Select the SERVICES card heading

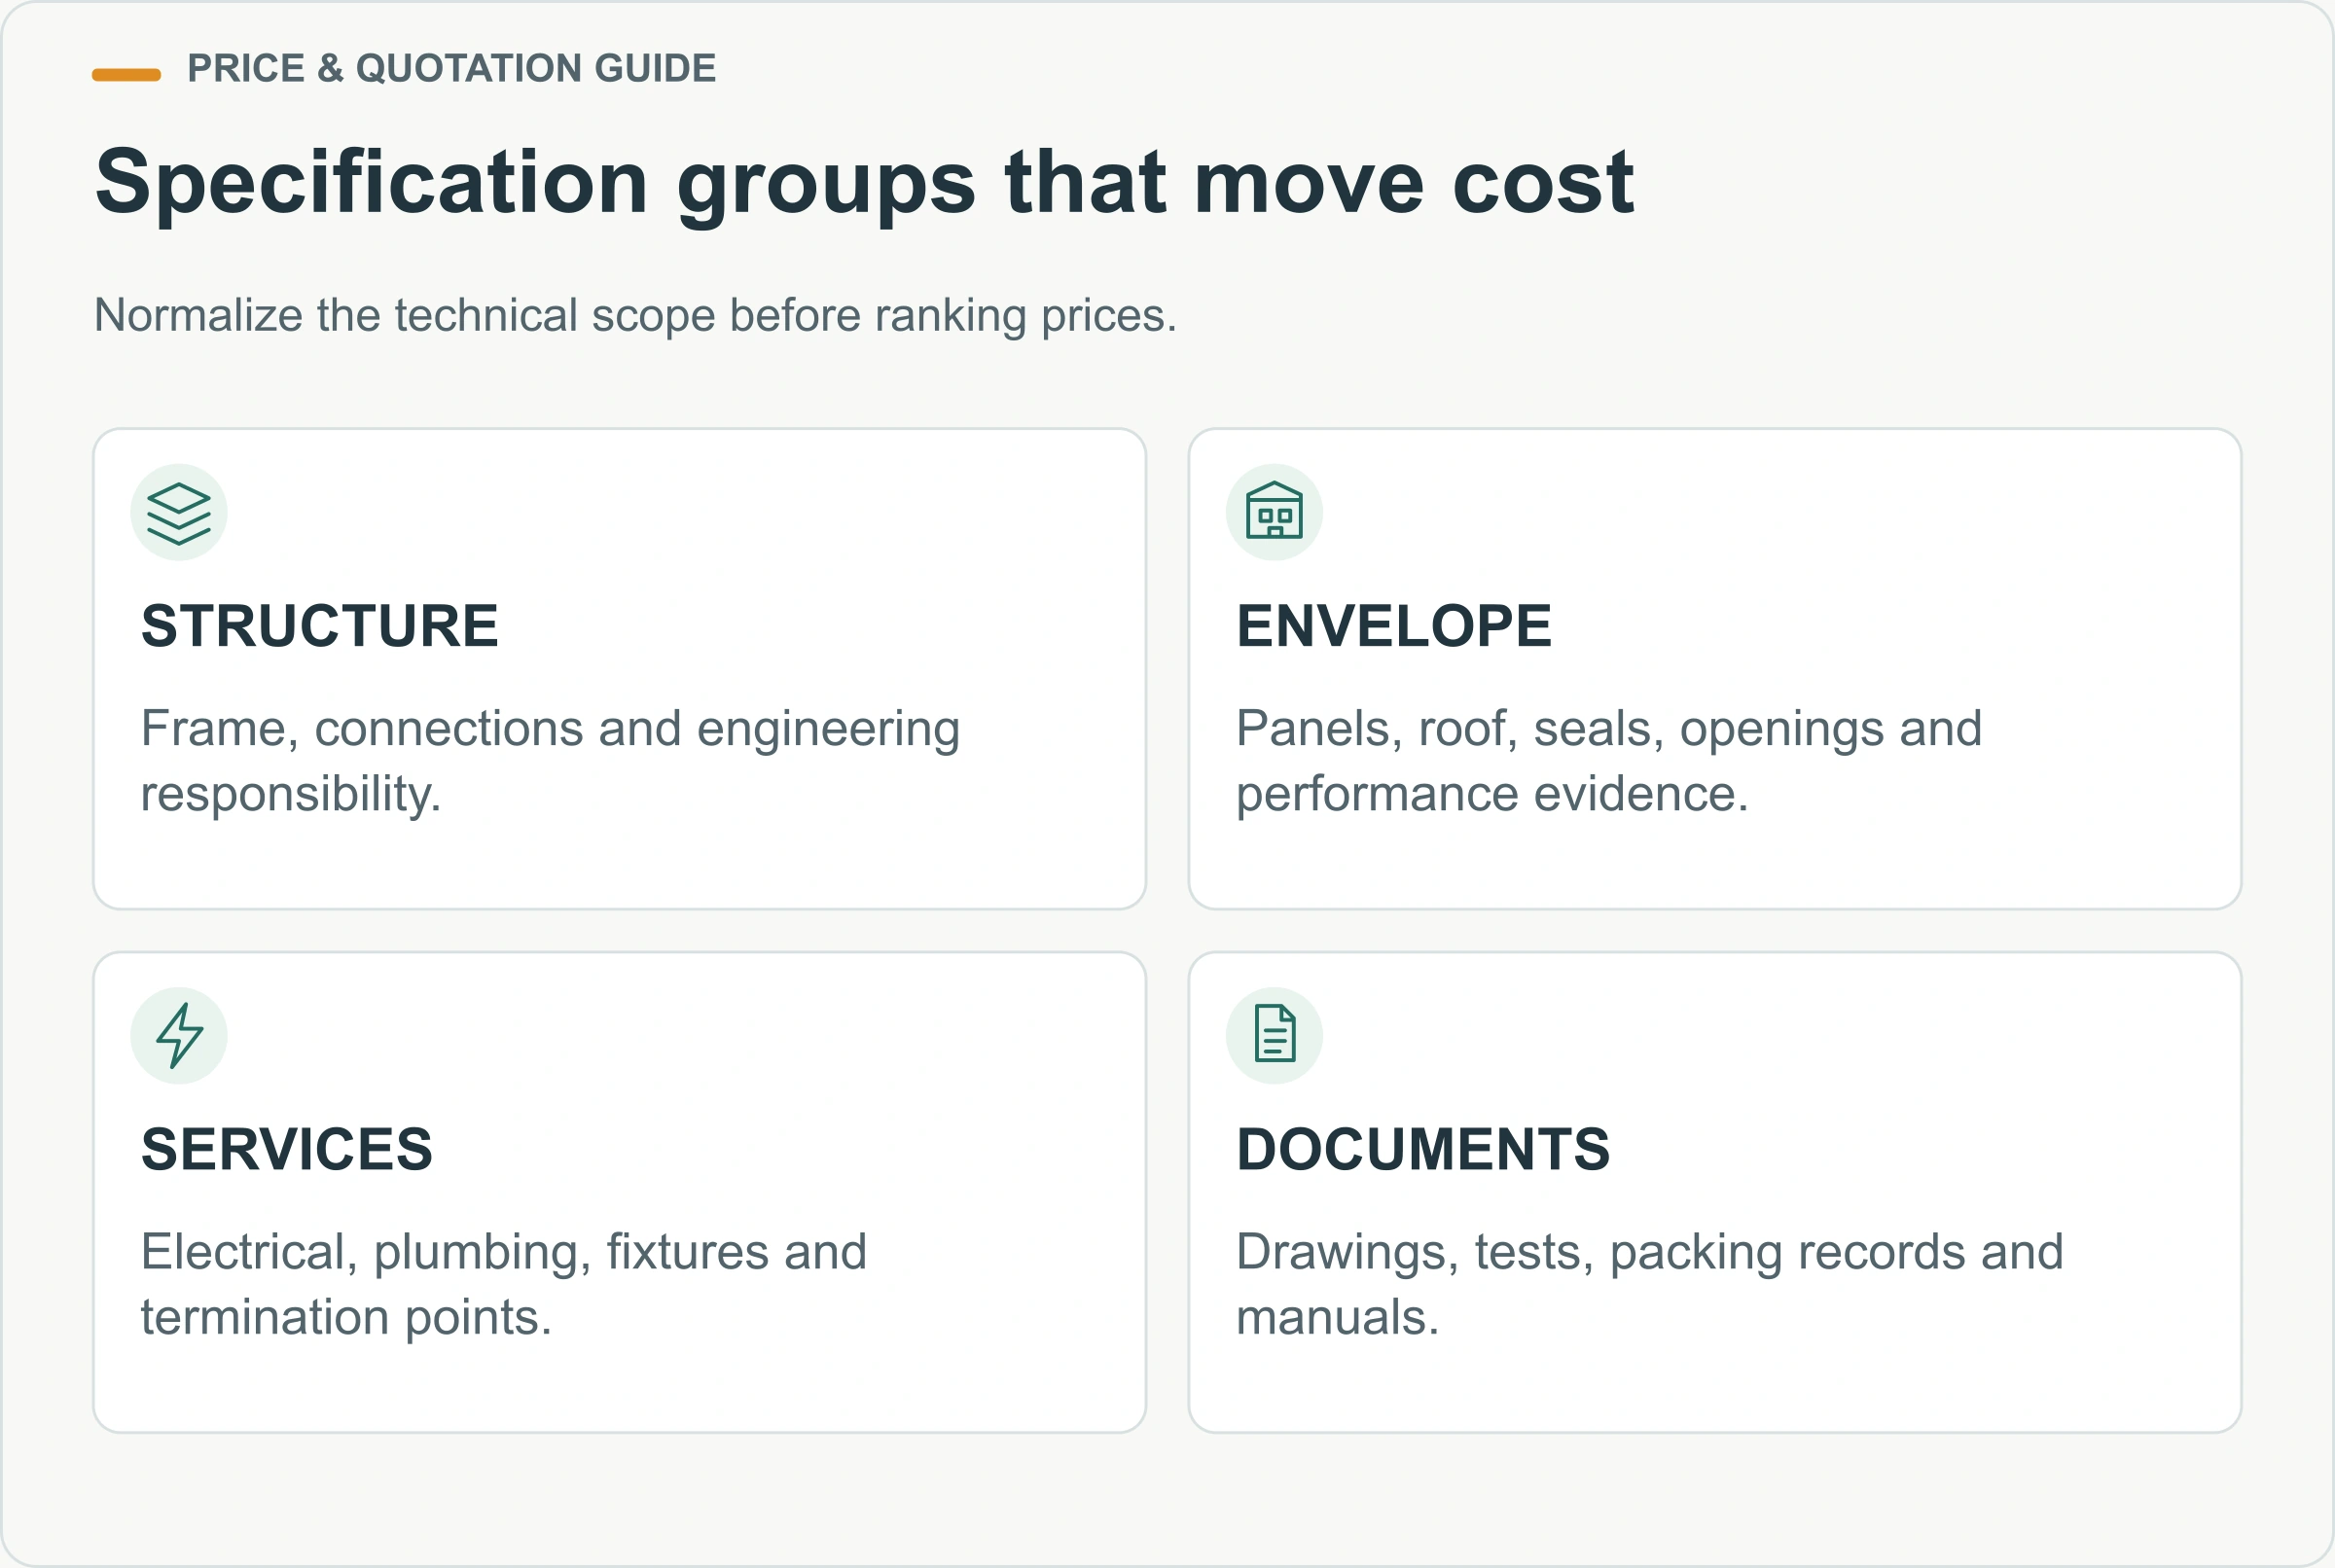[x=287, y=1149]
